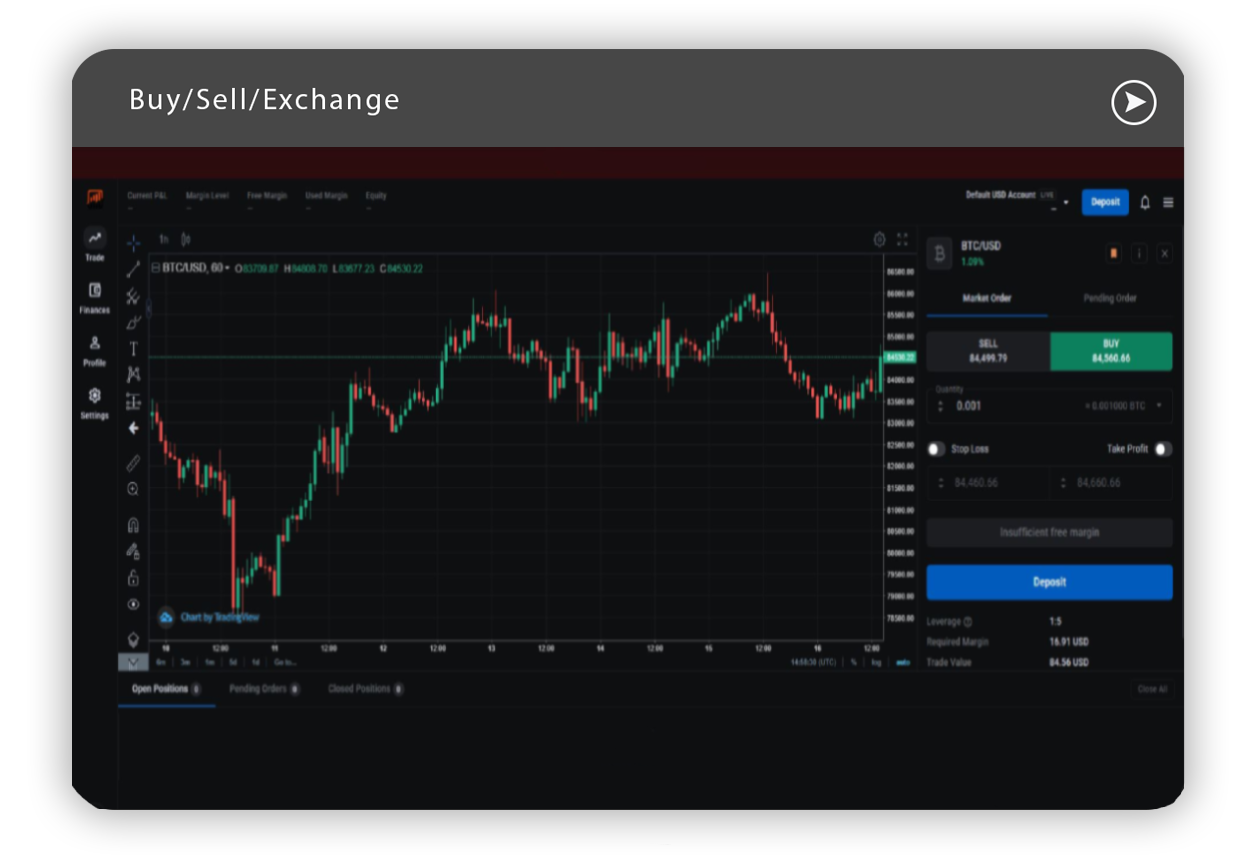The height and width of the screenshot is (860, 1257).
Task: Select the 3m date range
Action: (x=185, y=662)
